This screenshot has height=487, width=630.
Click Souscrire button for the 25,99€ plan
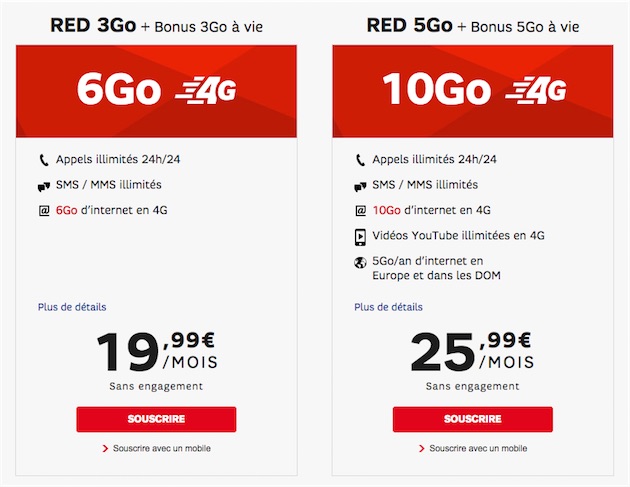tap(473, 419)
